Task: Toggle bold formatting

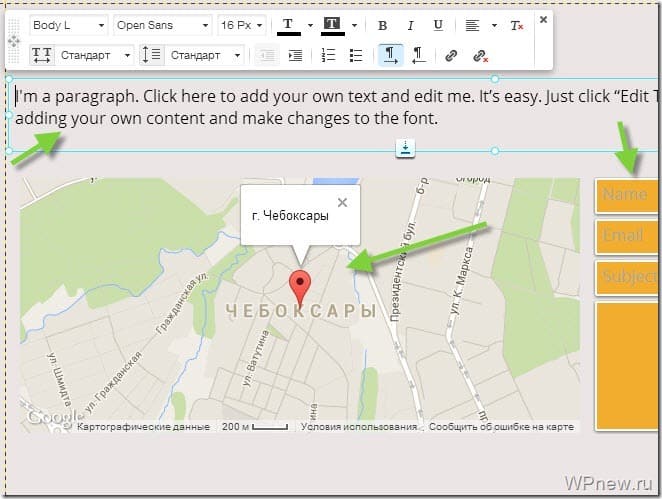Action: pyautogui.click(x=383, y=26)
